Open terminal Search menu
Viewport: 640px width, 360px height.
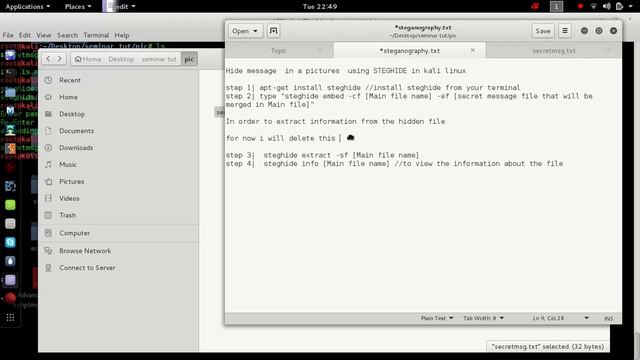click(67, 35)
